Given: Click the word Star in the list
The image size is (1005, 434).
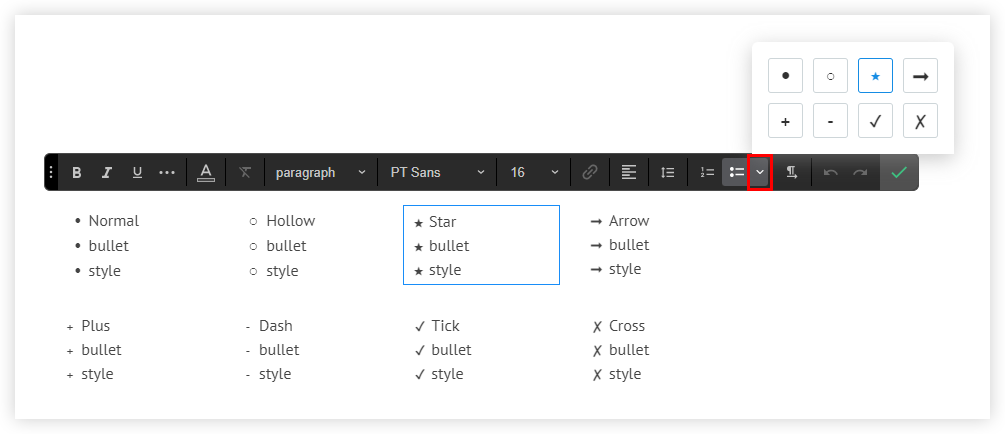Looking at the screenshot, I should click(x=442, y=222).
